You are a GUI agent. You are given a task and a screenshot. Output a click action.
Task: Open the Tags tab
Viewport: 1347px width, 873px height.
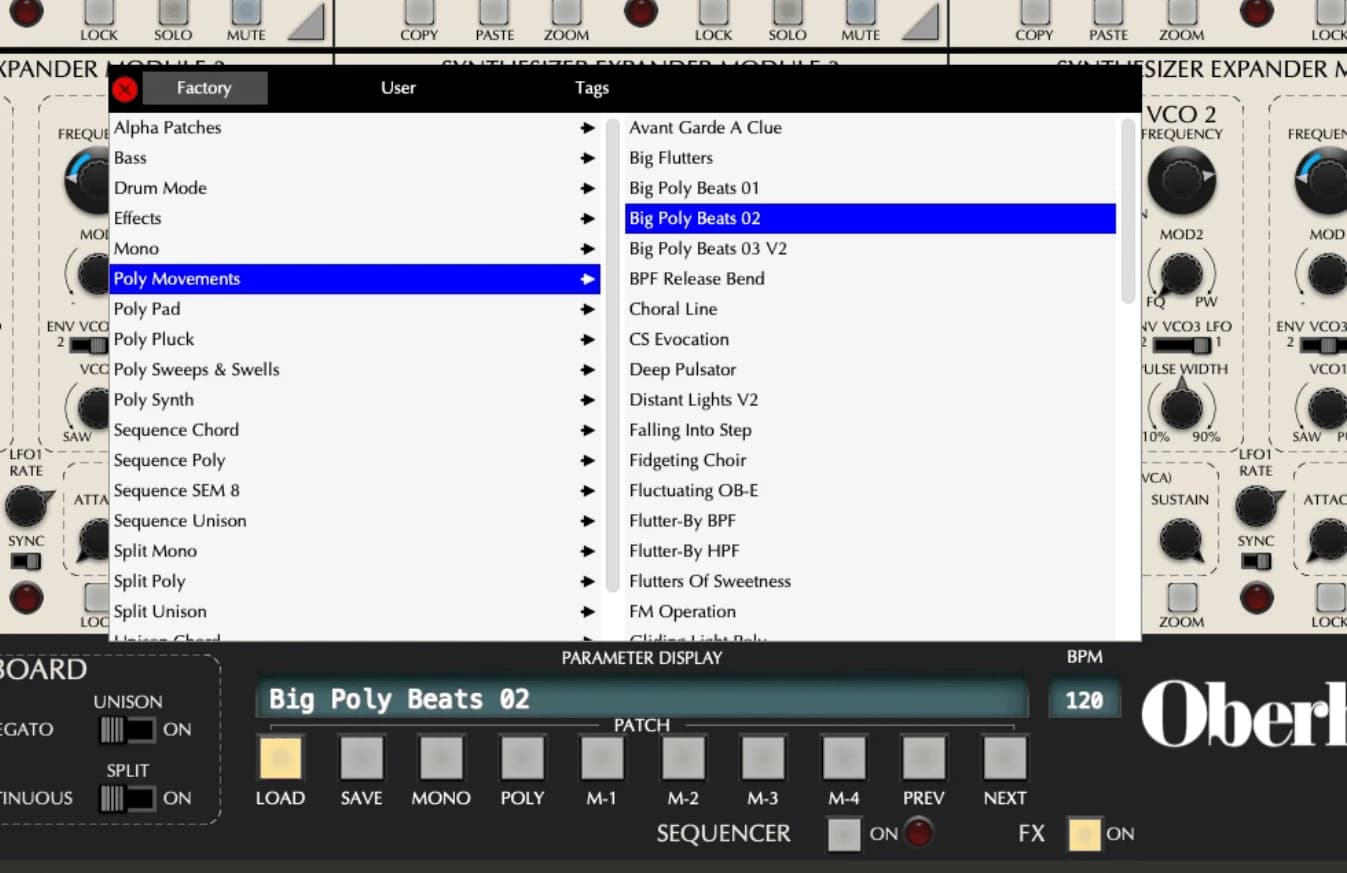[x=592, y=88]
